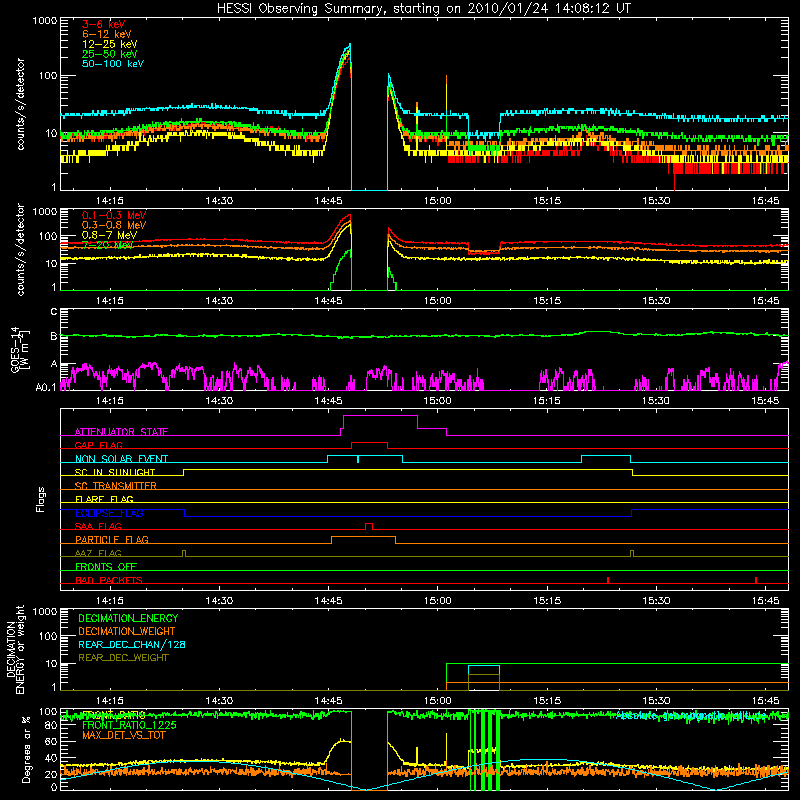Click the counts/s/detector title of the top panel

coord(20,104)
